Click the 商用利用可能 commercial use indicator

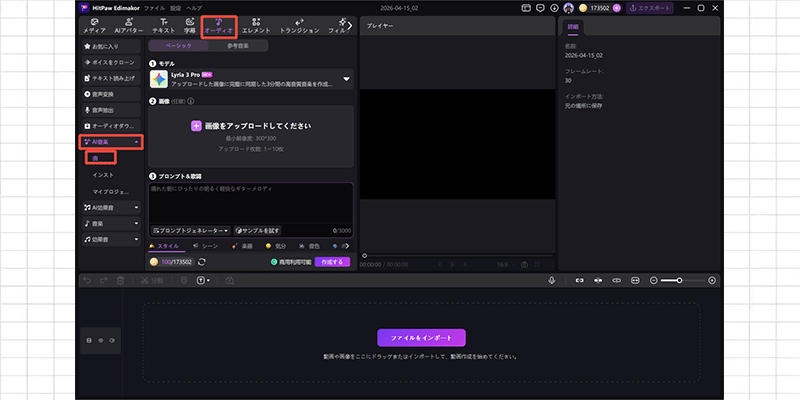coord(291,262)
